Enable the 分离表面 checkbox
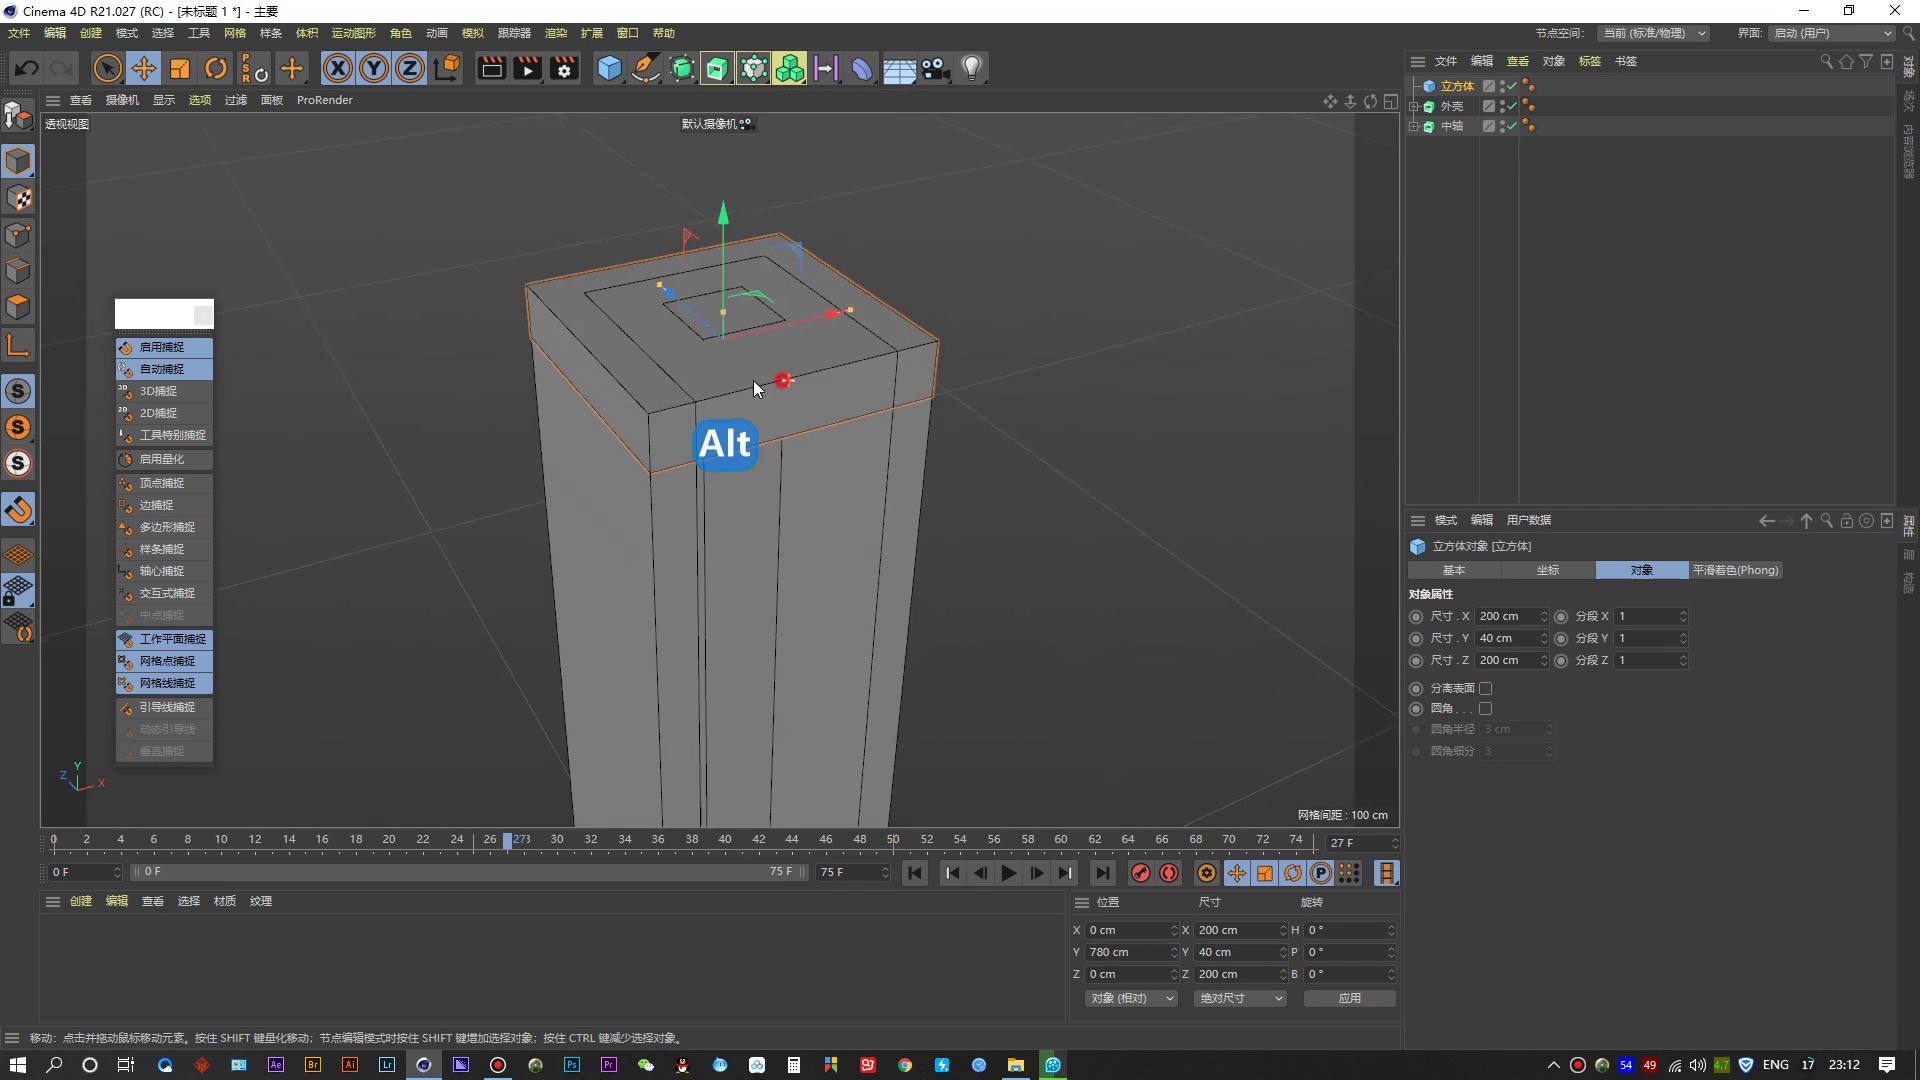 pos(1486,688)
